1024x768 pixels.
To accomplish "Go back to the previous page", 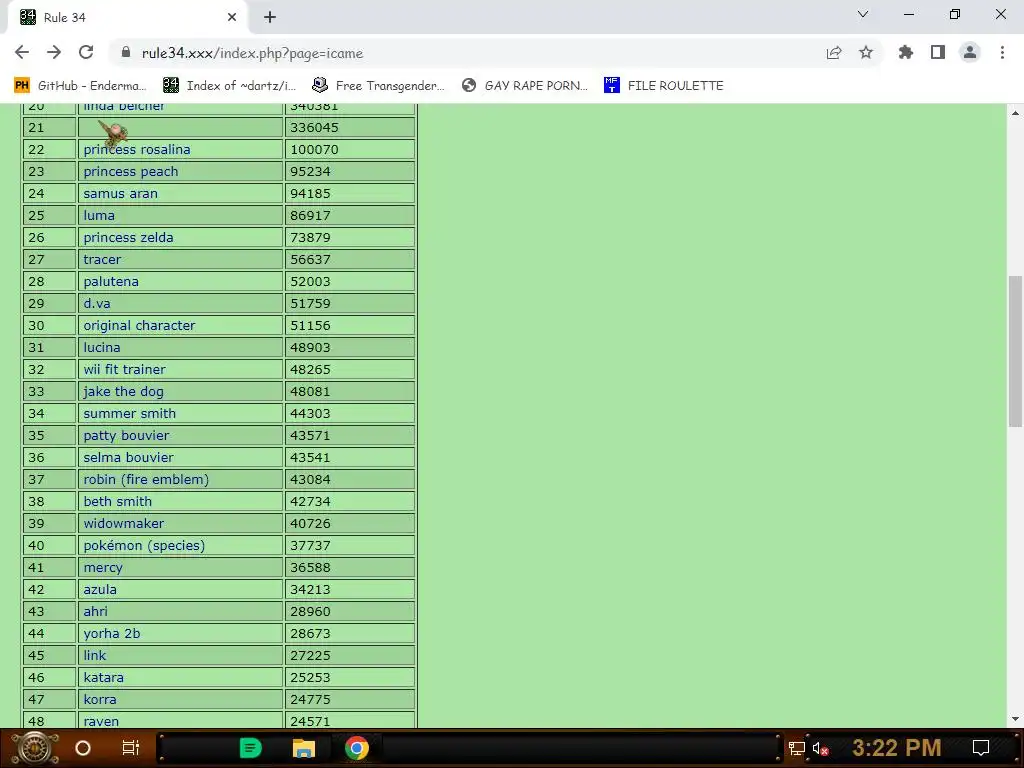I will pyautogui.click(x=22, y=52).
